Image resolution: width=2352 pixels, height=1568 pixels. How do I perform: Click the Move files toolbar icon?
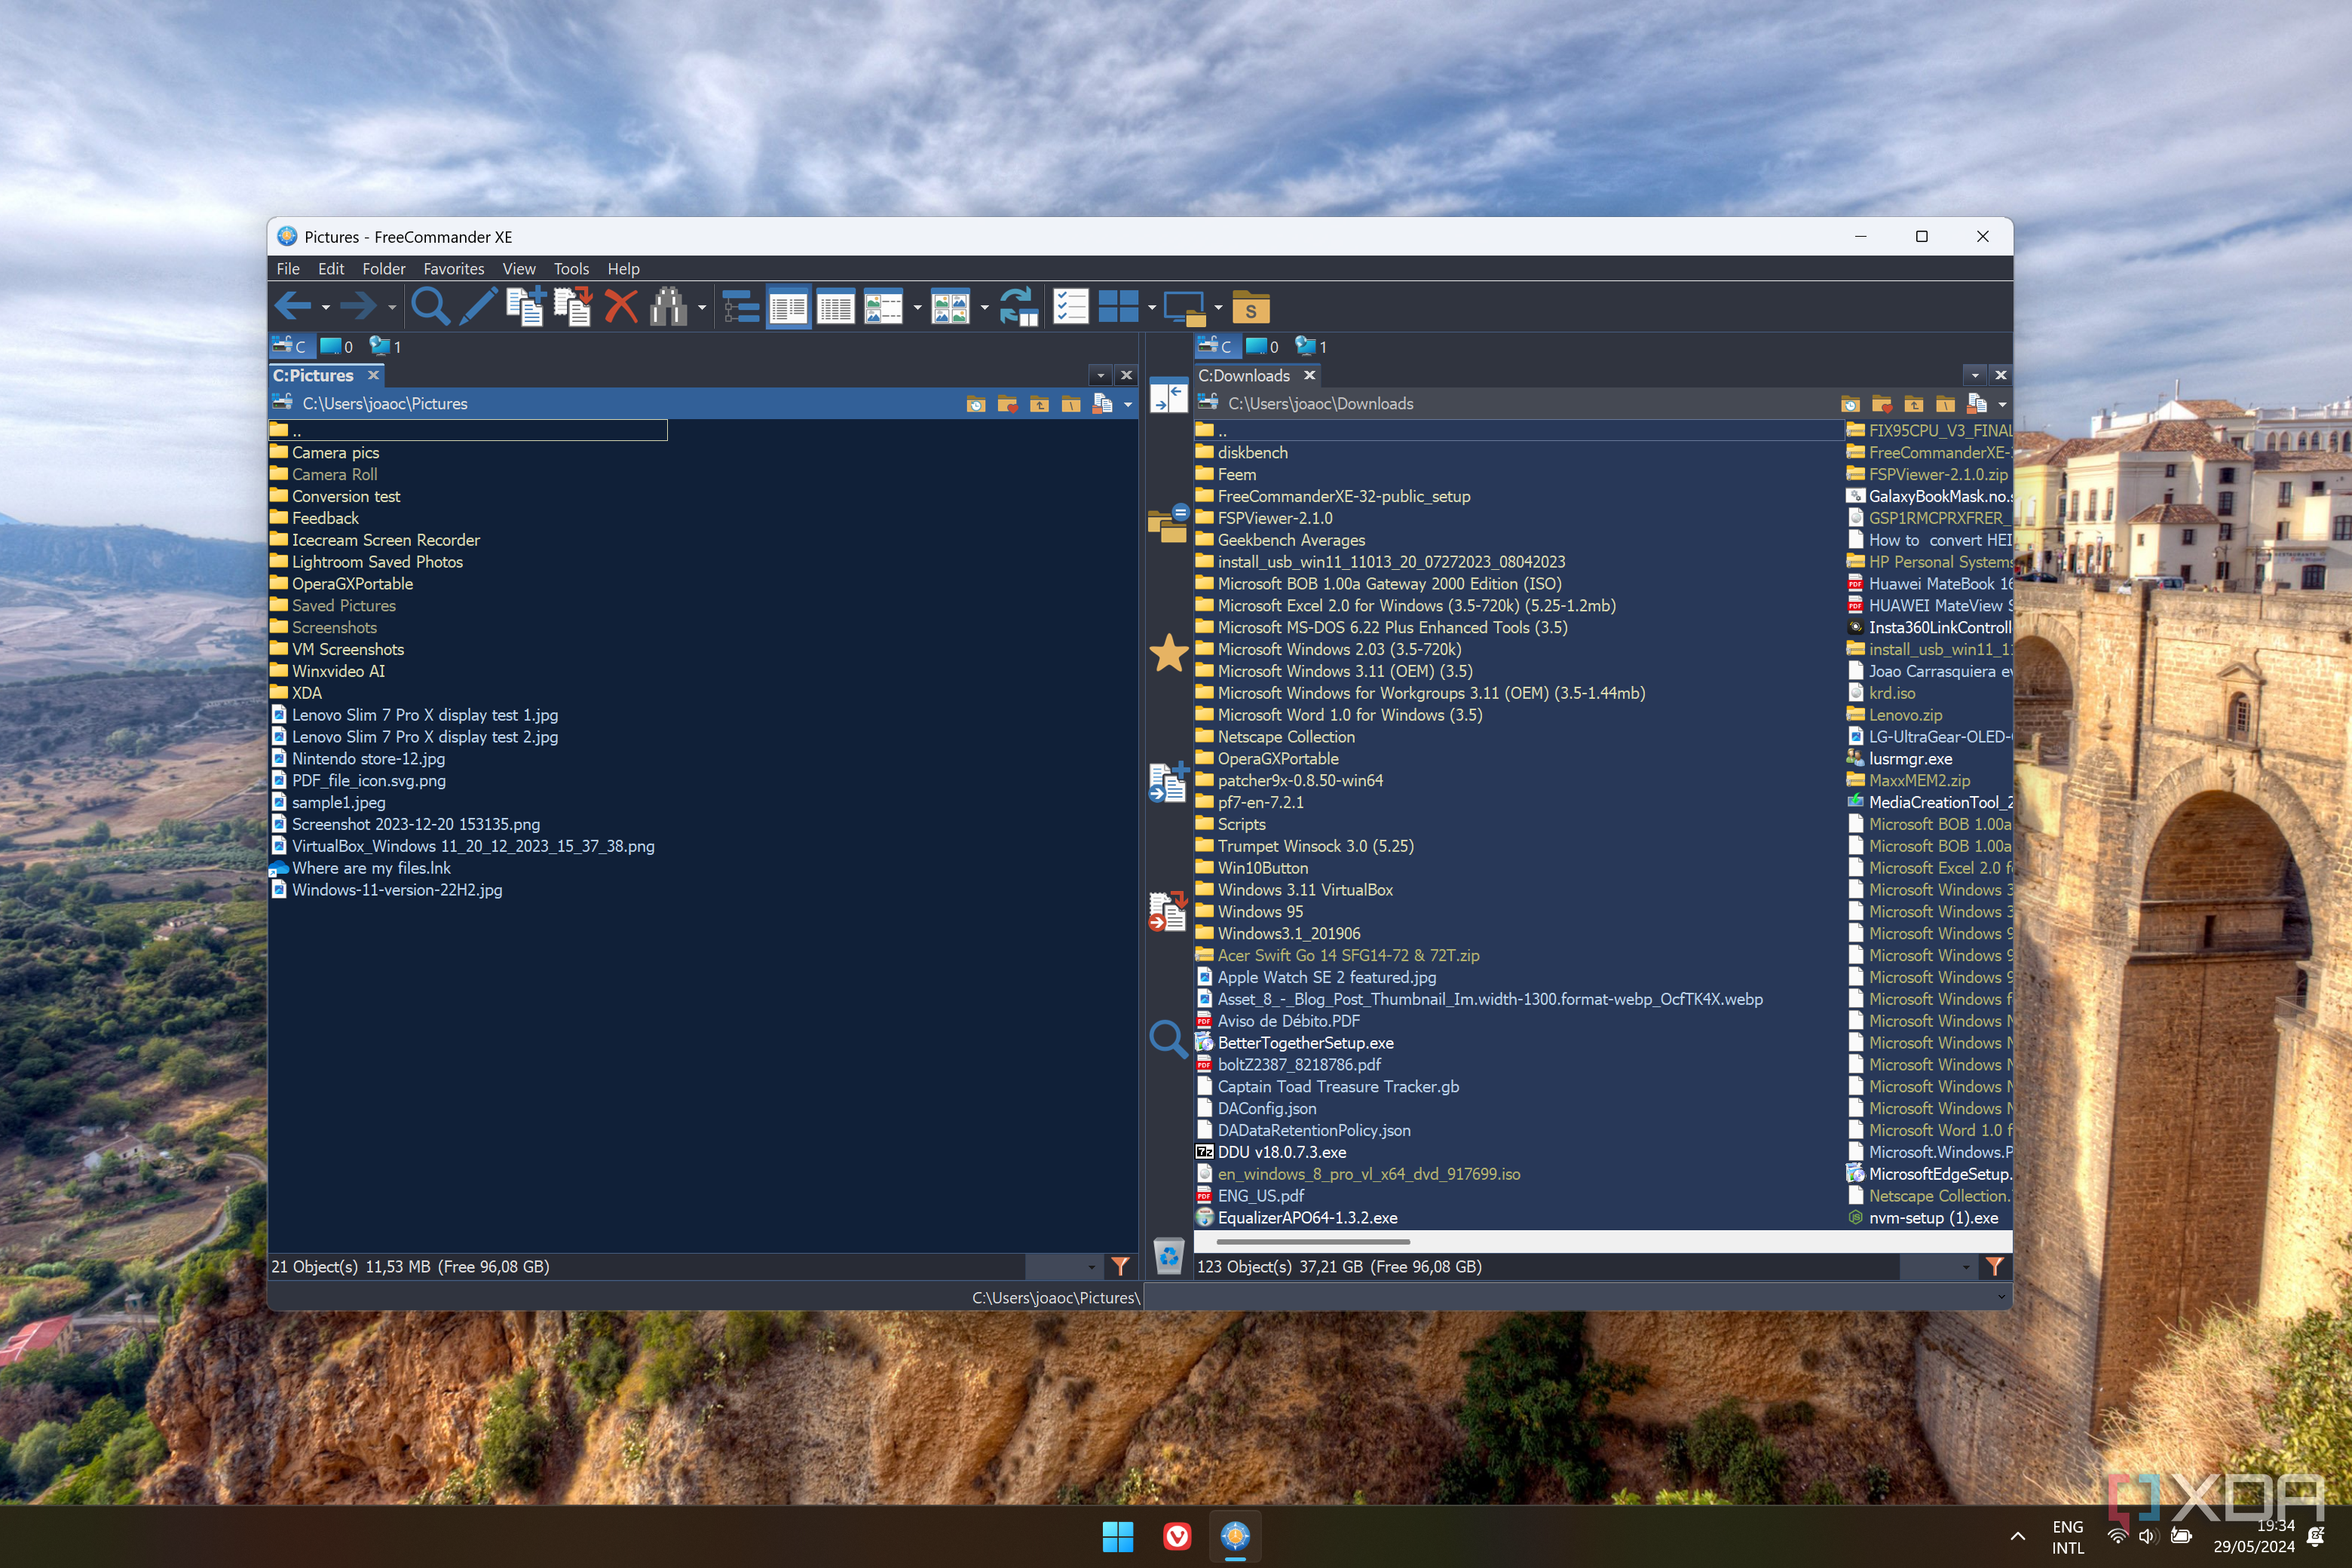pyautogui.click(x=573, y=307)
